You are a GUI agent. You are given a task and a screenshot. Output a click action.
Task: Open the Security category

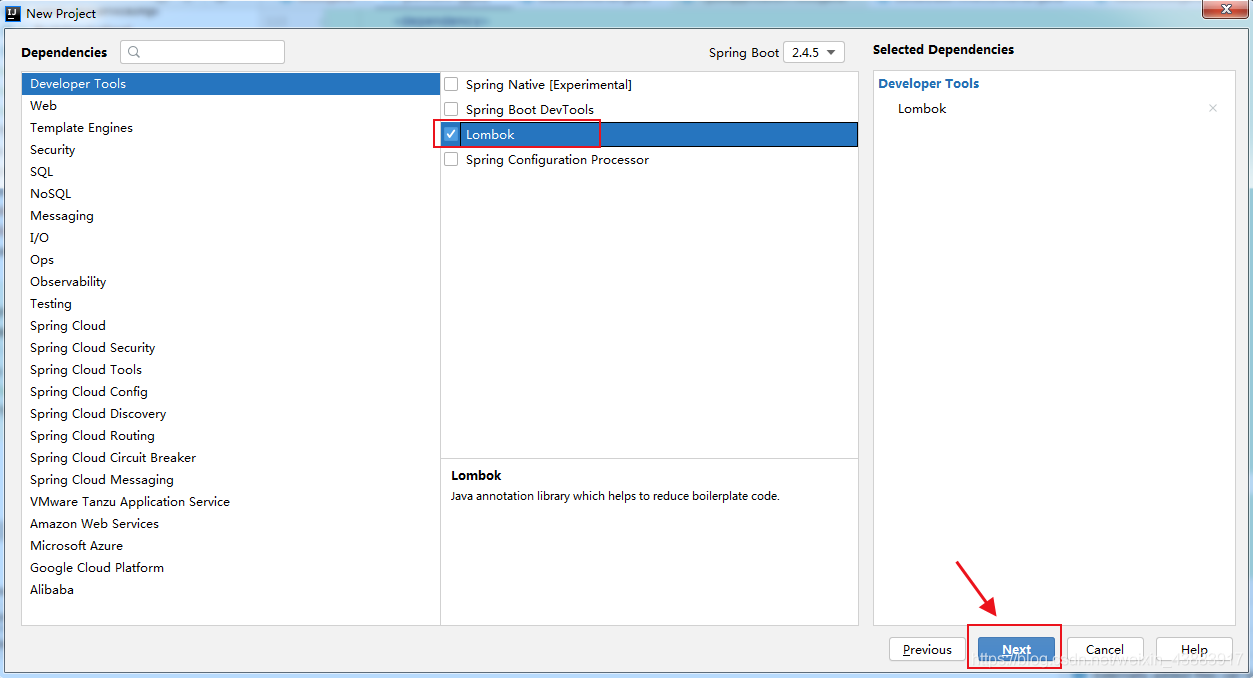point(230,150)
